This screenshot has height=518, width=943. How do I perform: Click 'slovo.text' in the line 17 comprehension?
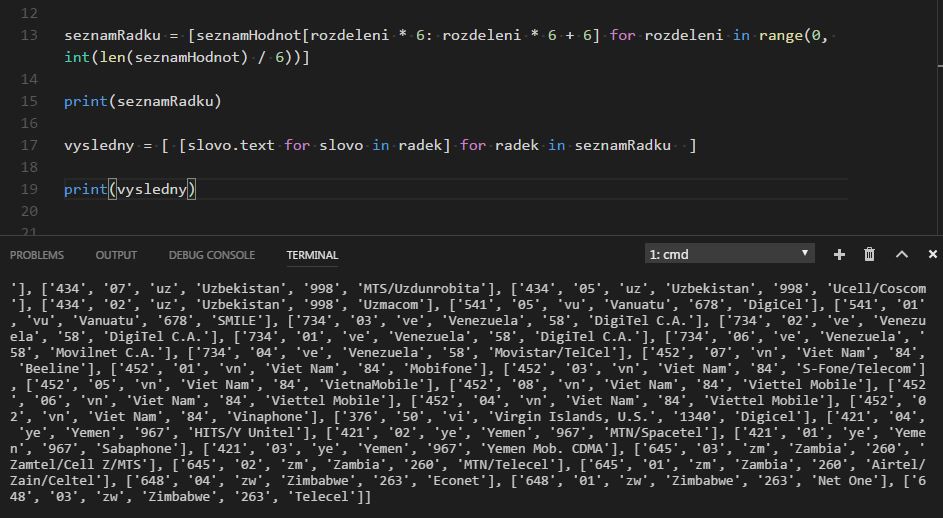point(231,145)
